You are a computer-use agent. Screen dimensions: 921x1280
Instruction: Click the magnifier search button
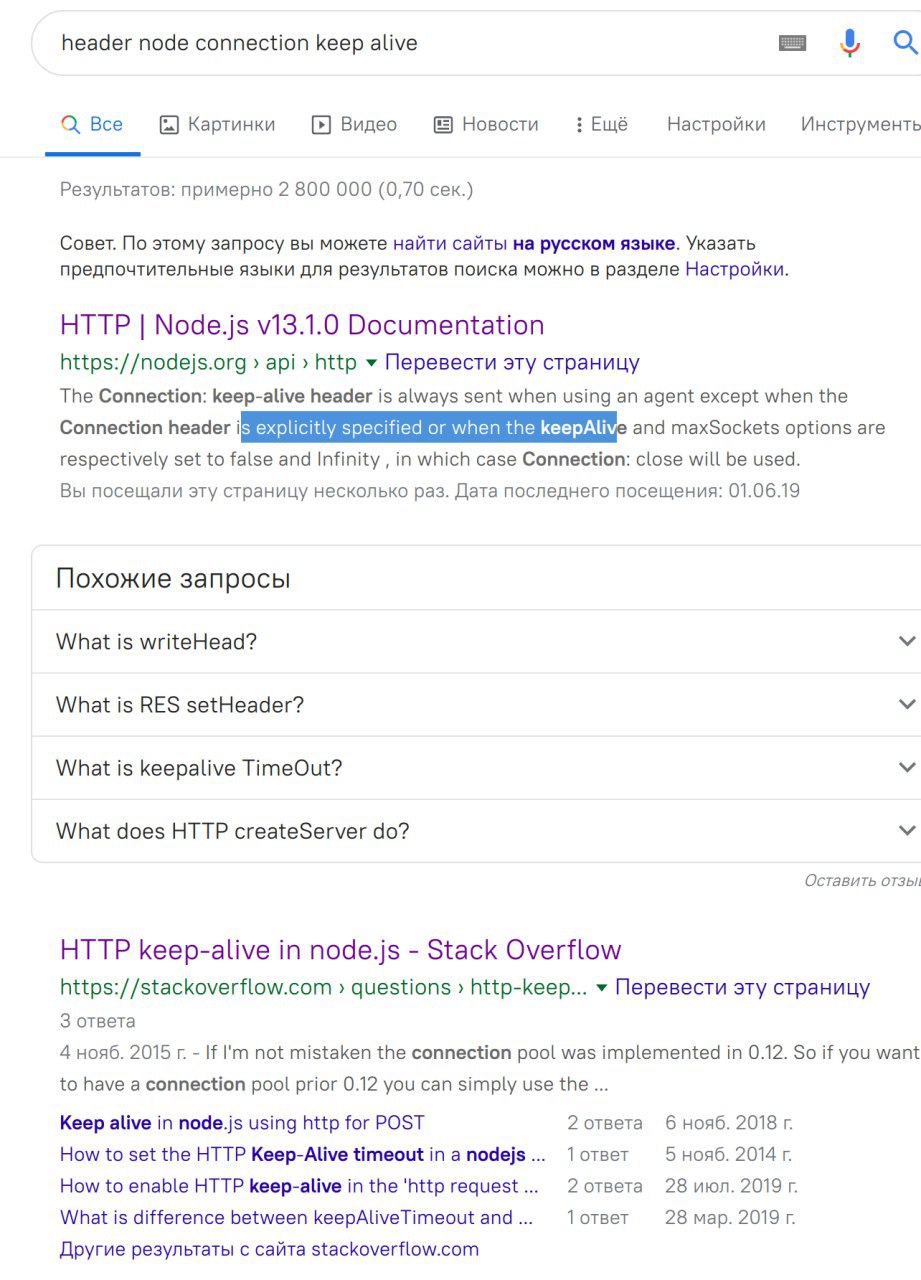pos(905,43)
